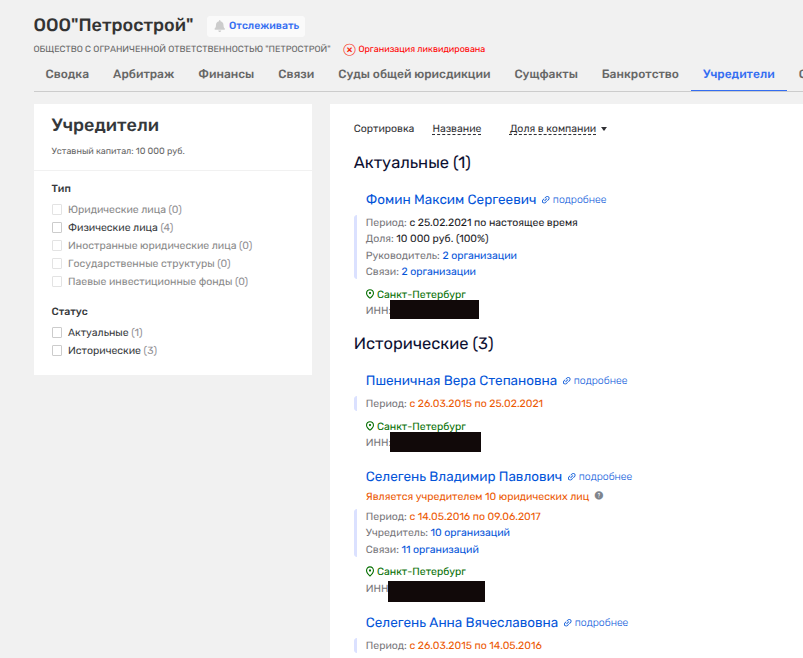Click the Отслеживать button
Image resolution: width=803 pixels, height=658 pixels.
click(x=256, y=26)
